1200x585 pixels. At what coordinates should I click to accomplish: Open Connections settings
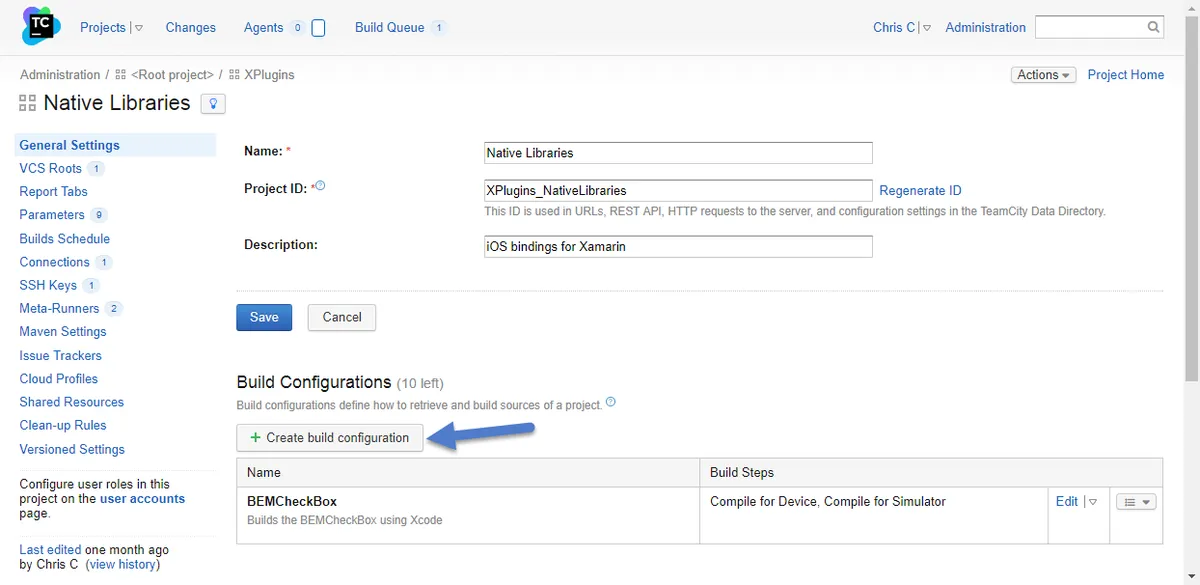click(54, 262)
